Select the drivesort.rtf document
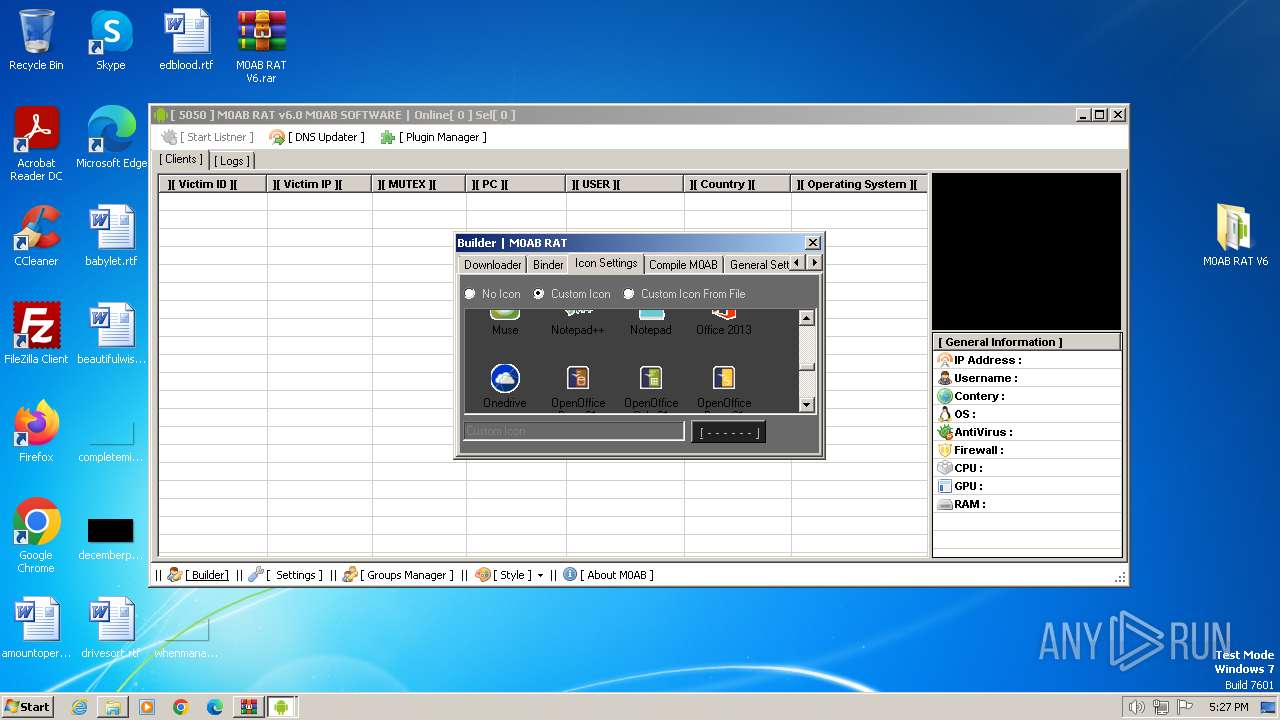Image resolution: width=1280 pixels, height=720 pixels. (111, 628)
